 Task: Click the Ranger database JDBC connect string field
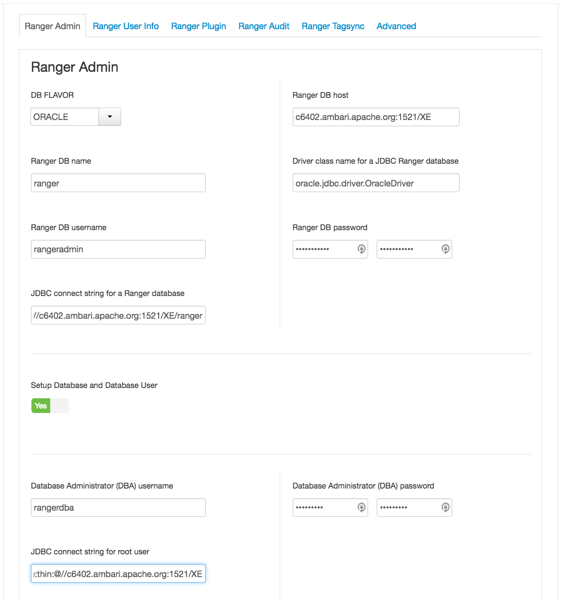click(118, 315)
